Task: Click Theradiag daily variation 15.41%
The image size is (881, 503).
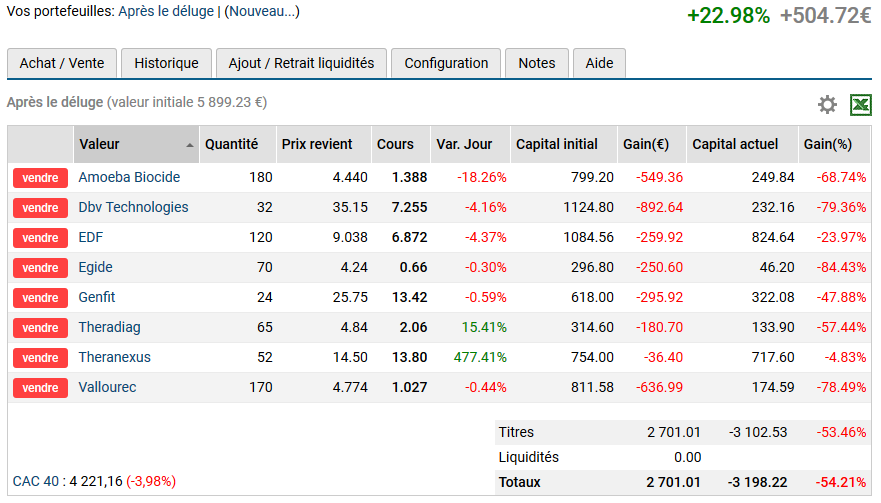Action: pos(484,327)
